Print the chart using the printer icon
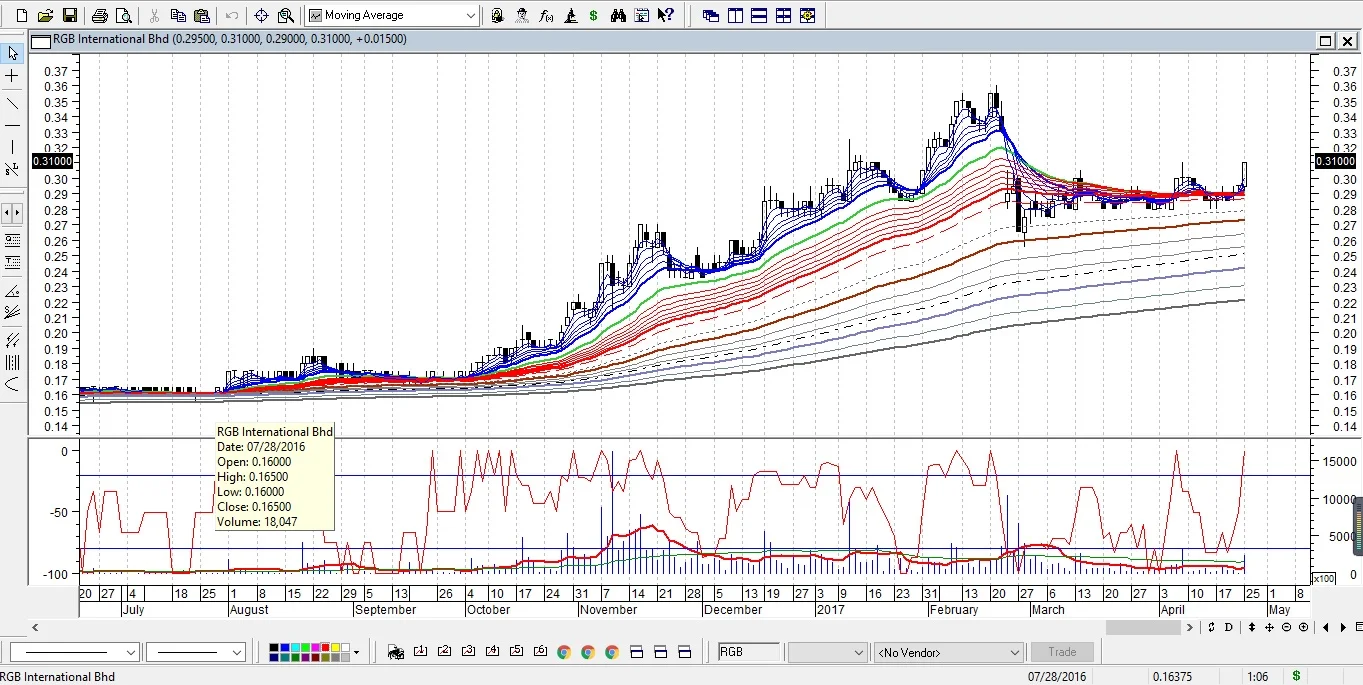The width and height of the screenshot is (1363, 685). 100,16
